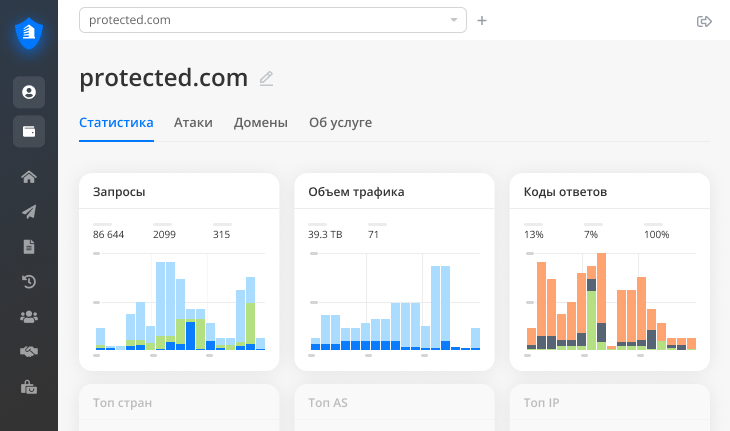Image resolution: width=730 pixels, height=431 pixels.
Task: Click the paper plane icon in sidebar
Action: click(x=28, y=212)
